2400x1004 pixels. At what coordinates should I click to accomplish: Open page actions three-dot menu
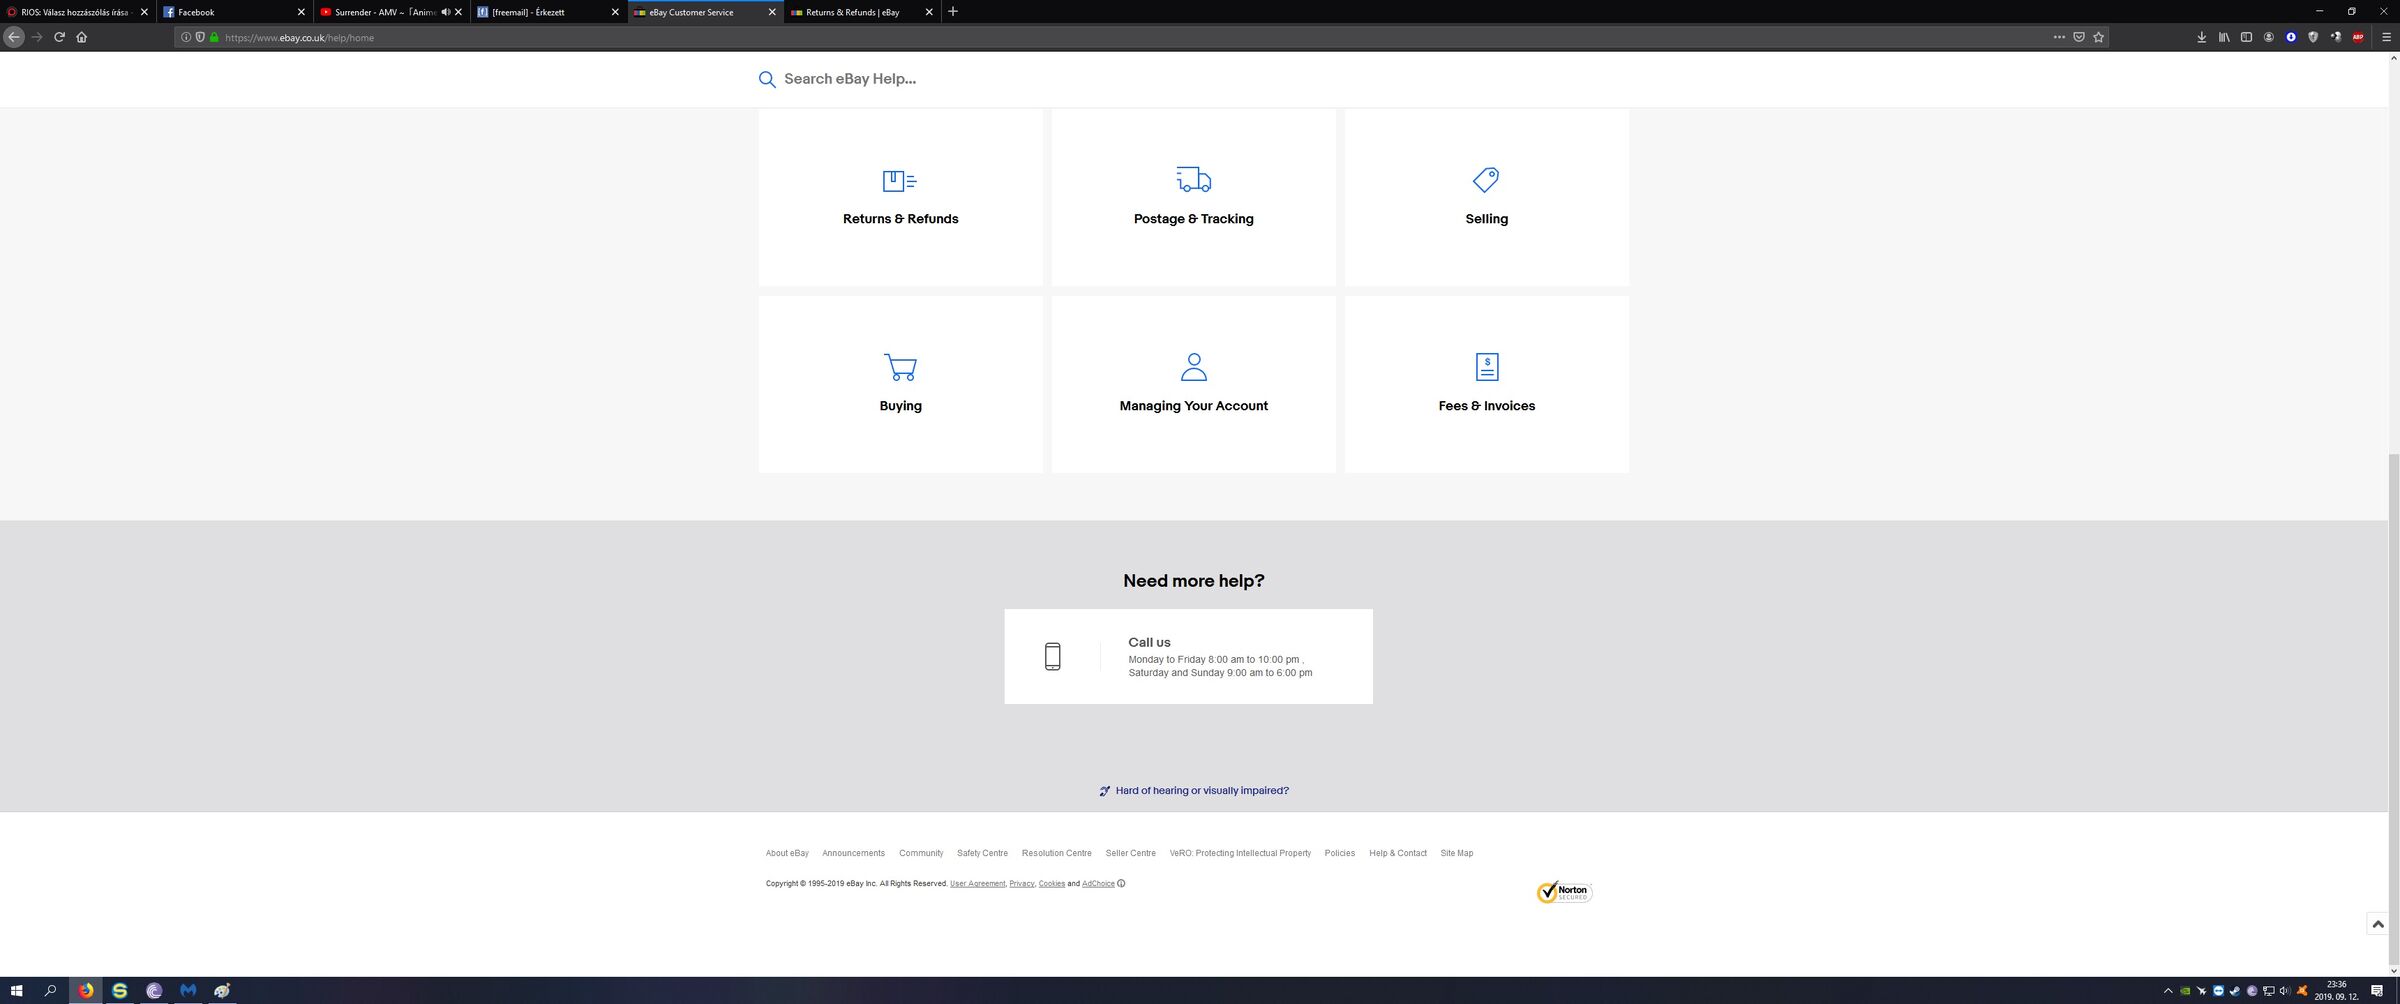pyautogui.click(x=2059, y=37)
